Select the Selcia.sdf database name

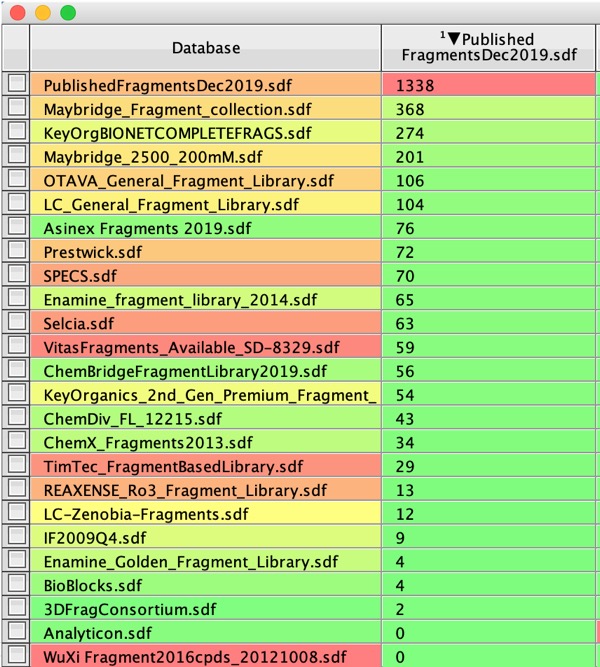click(x=79, y=324)
